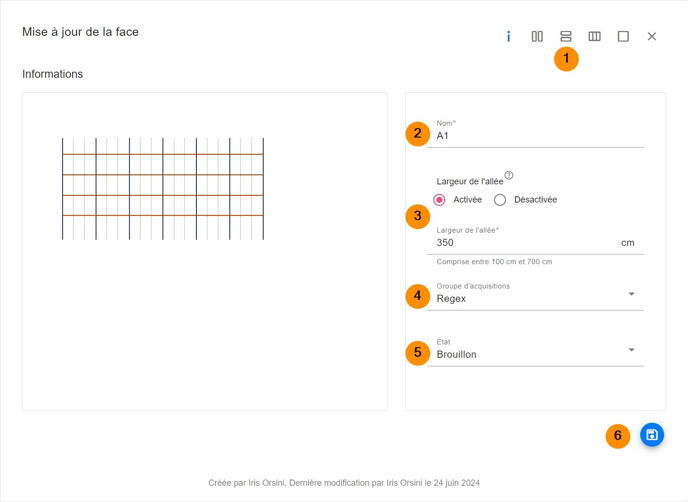688x502 pixels.
Task: Click the aisle width field showing 350
Action: [525, 243]
